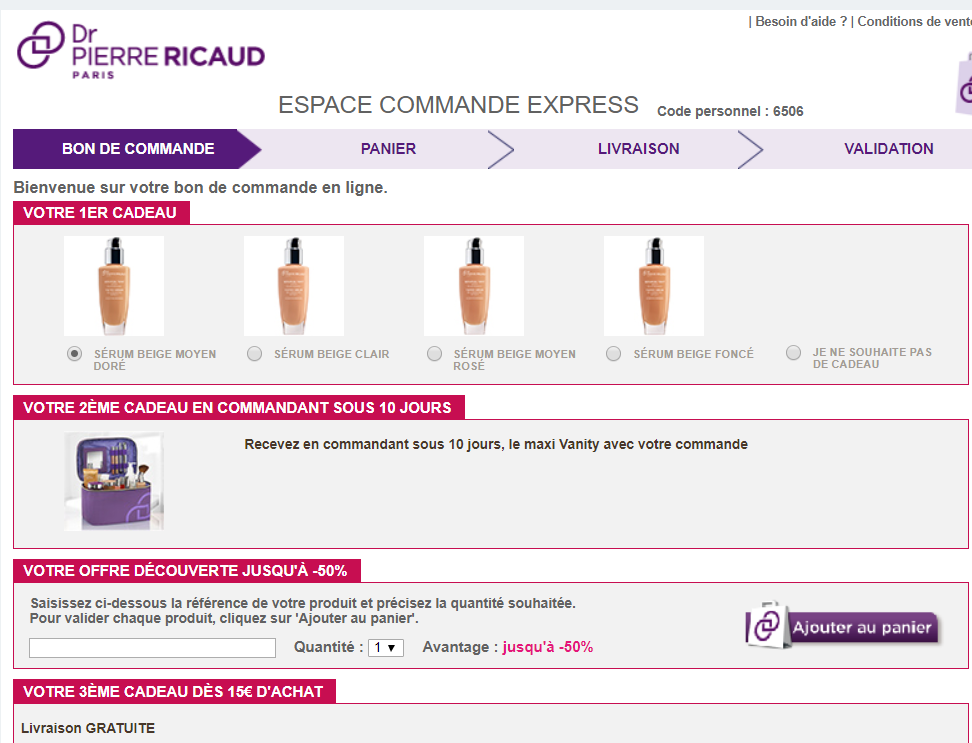Click the Dr Pierre Ricaud logo

(x=141, y=50)
